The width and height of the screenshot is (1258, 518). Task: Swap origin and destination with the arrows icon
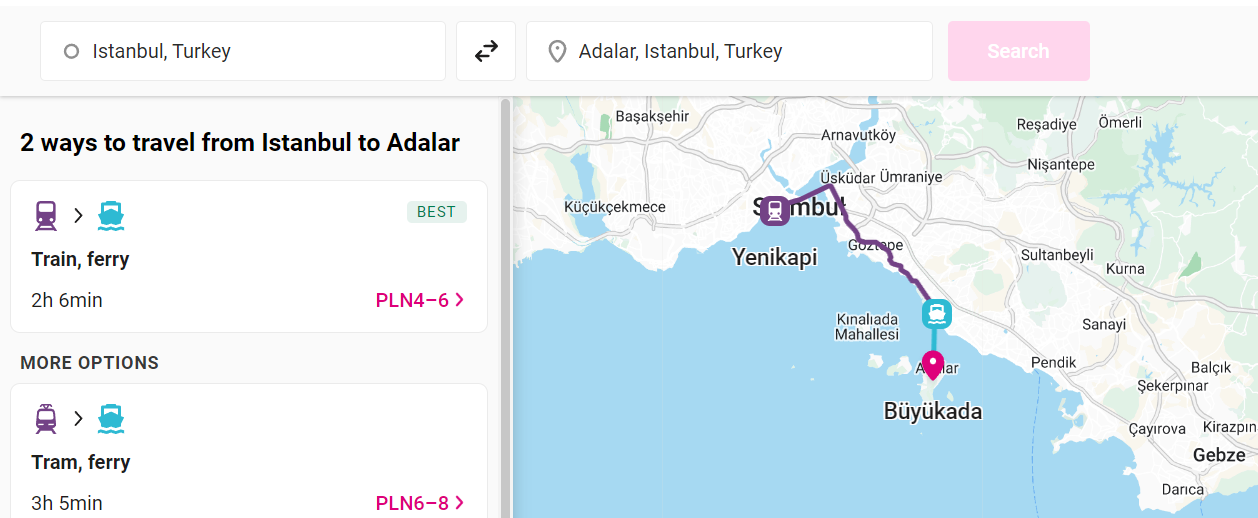(x=486, y=51)
